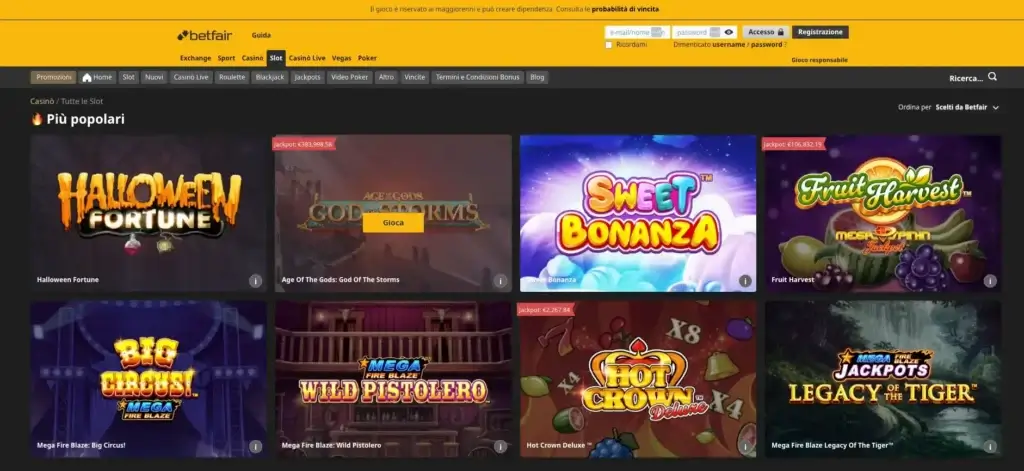This screenshot has width=1024, height=471.
Task: Show info for Mega Fire Blaze Legacy Of The Tiger
Action: coord(990,447)
